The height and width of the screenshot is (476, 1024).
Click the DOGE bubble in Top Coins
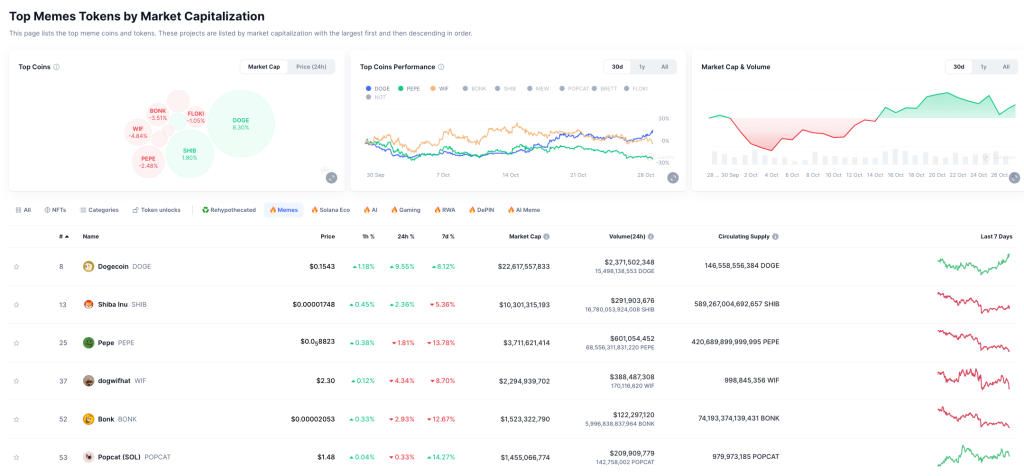pos(240,122)
